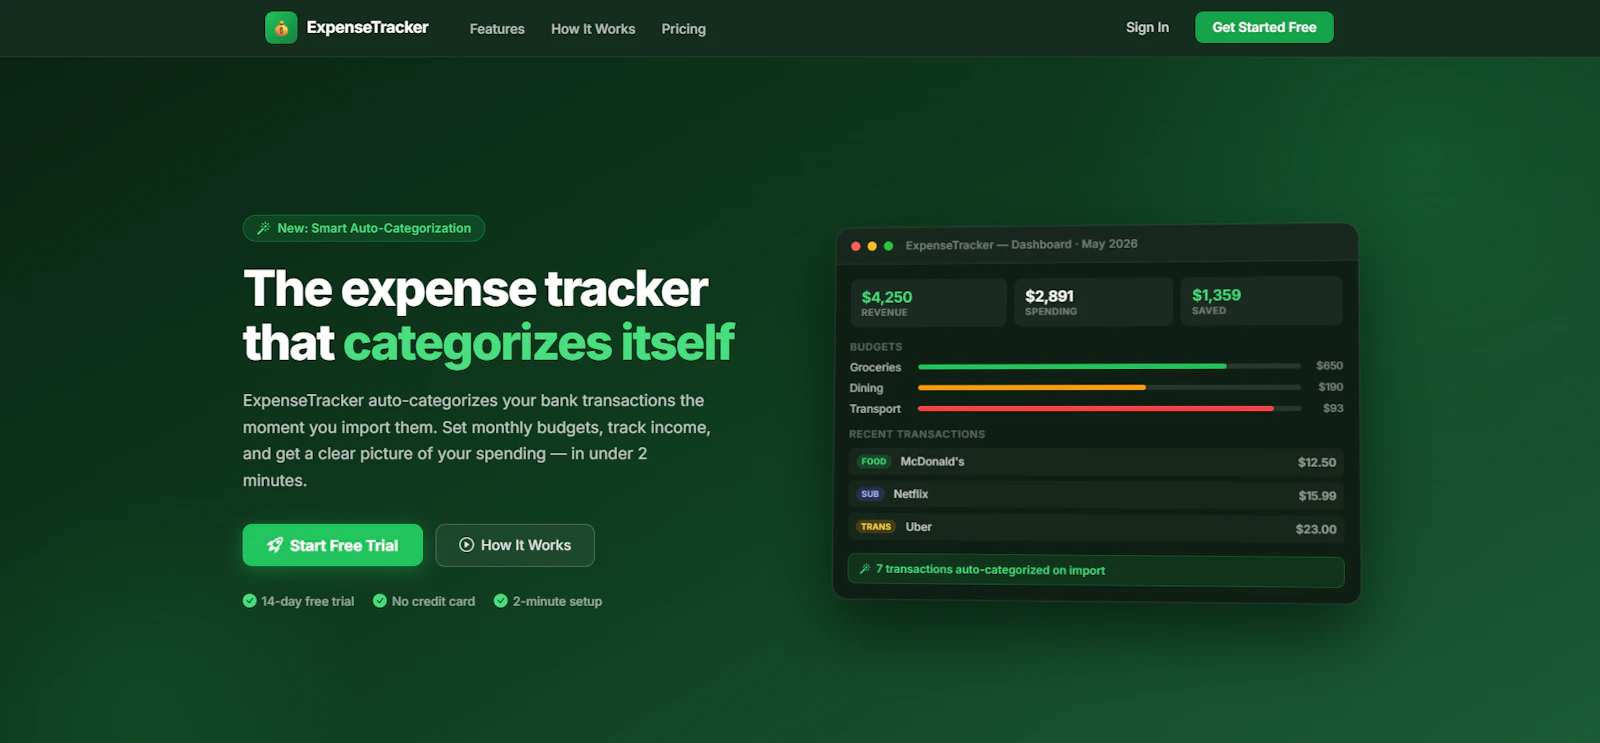Click the check icon beside 2-minute setup

pyautogui.click(x=501, y=601)
